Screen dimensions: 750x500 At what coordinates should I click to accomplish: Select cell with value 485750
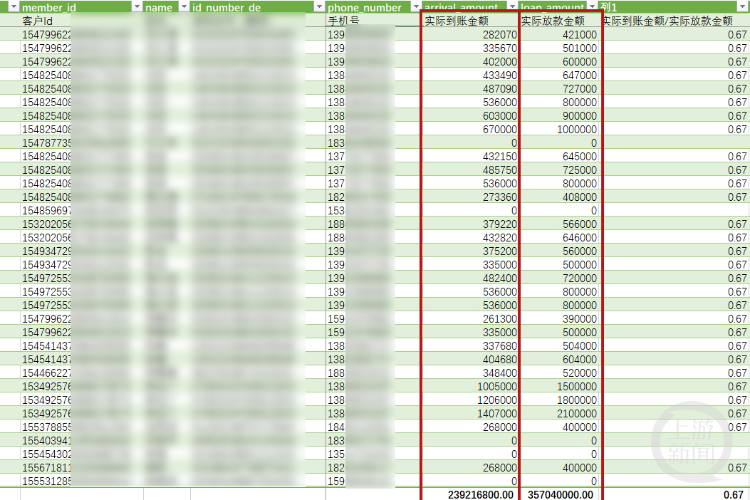(470, 170)
